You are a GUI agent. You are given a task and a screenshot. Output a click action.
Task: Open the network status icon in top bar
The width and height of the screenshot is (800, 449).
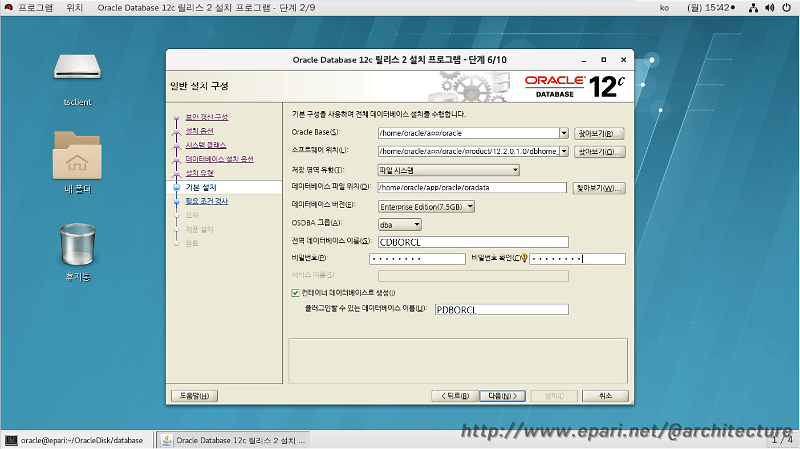click(x=753, y=8)
